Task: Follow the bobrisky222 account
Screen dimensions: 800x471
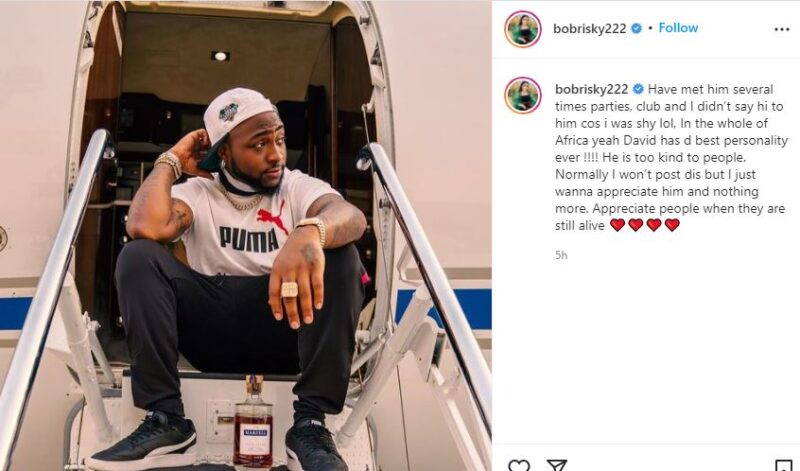Action: click(x=678, y=28)
